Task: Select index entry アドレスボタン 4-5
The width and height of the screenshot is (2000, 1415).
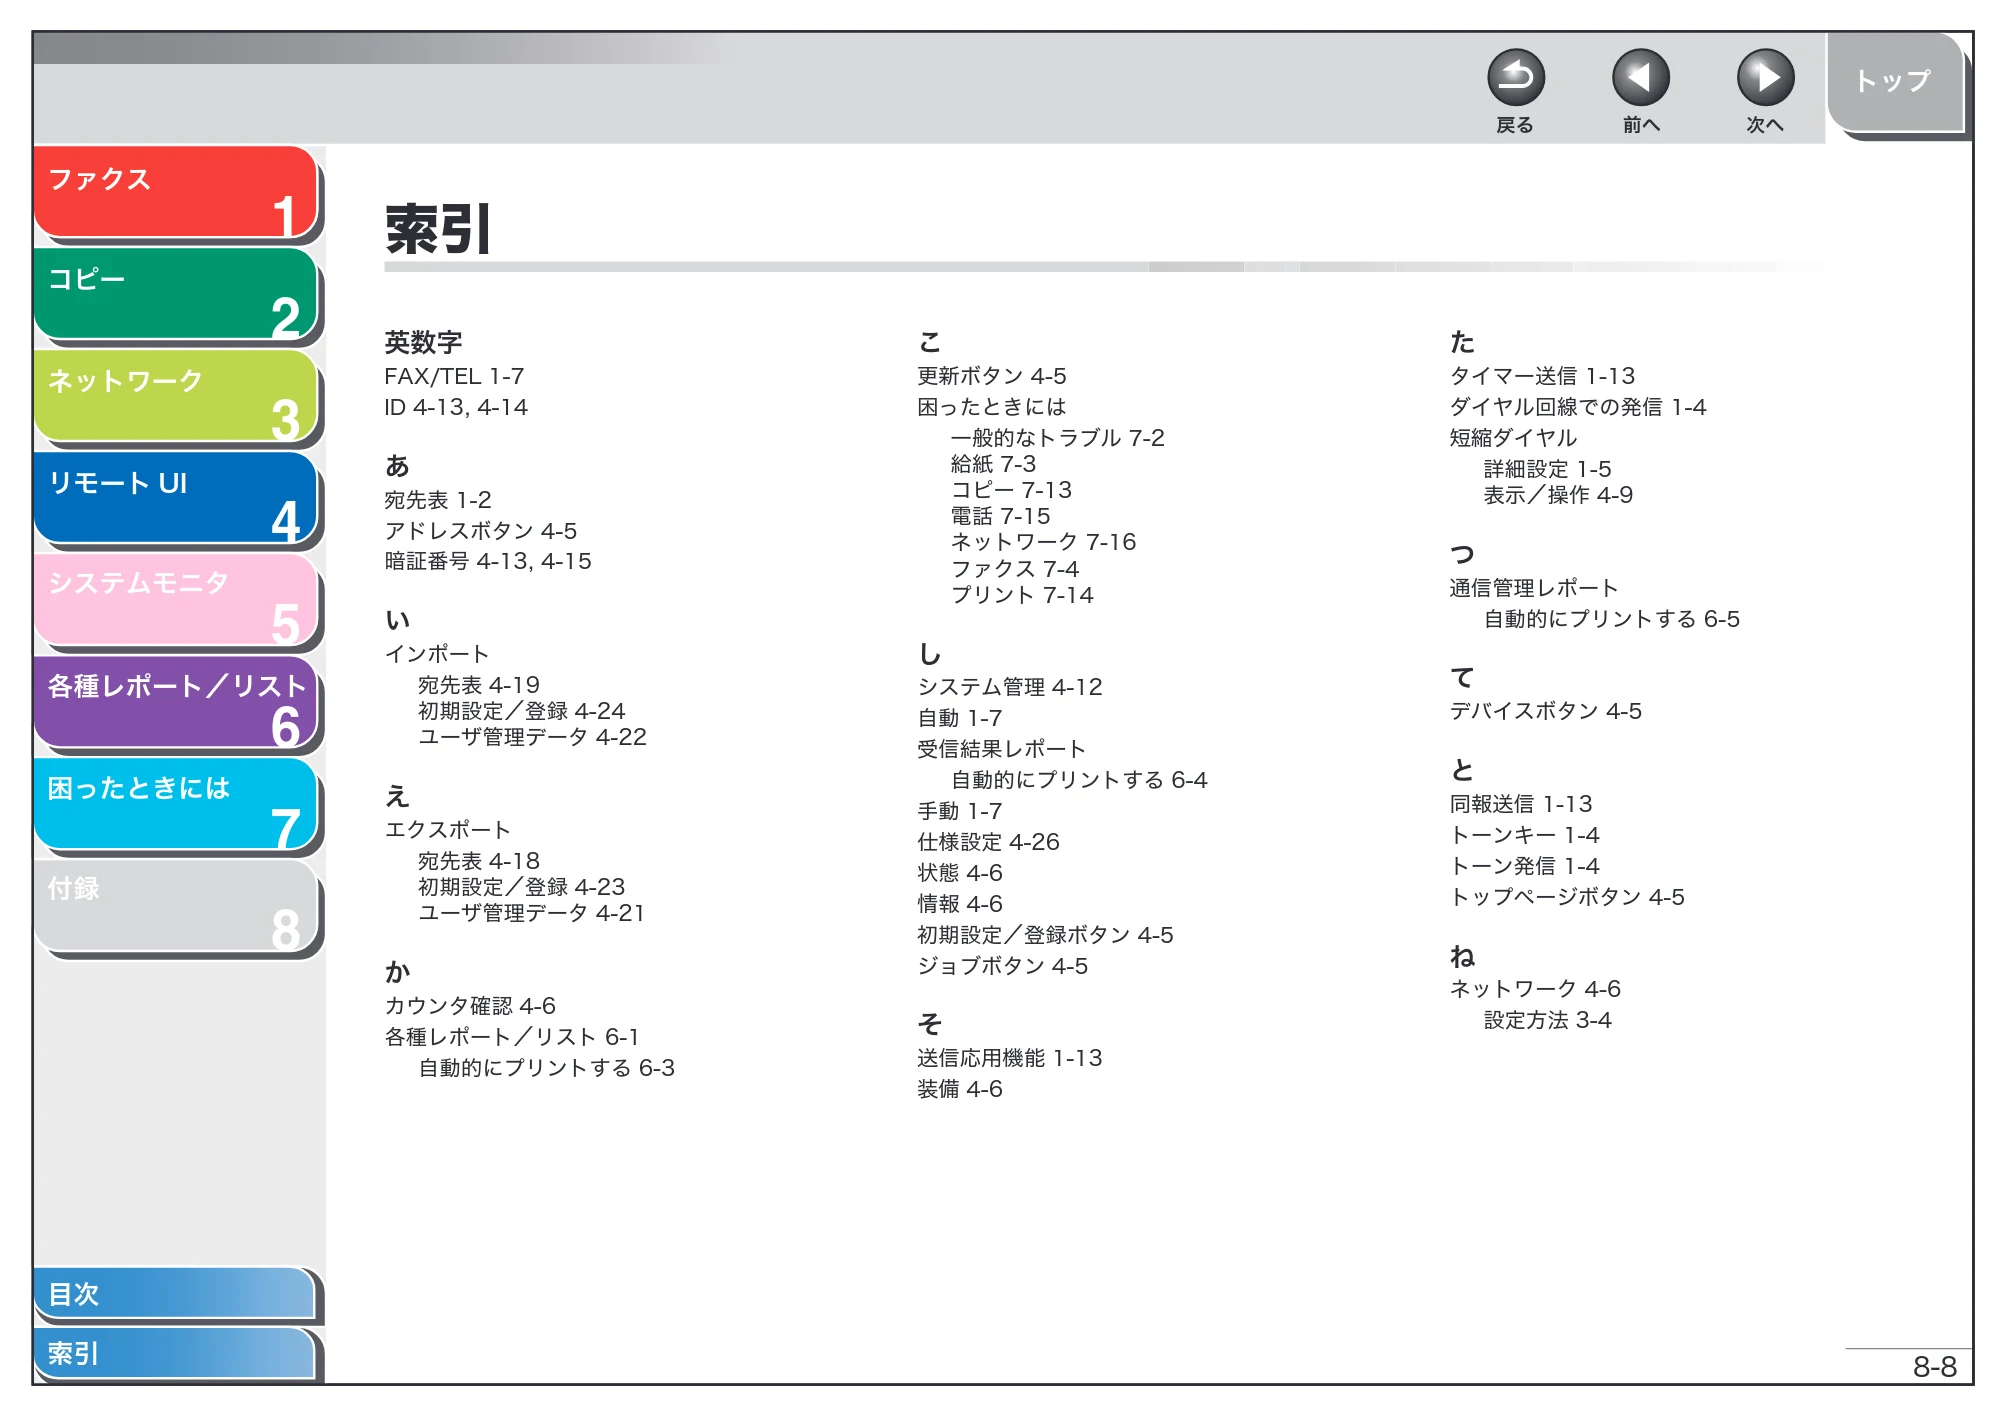Action: pos(481,530)
